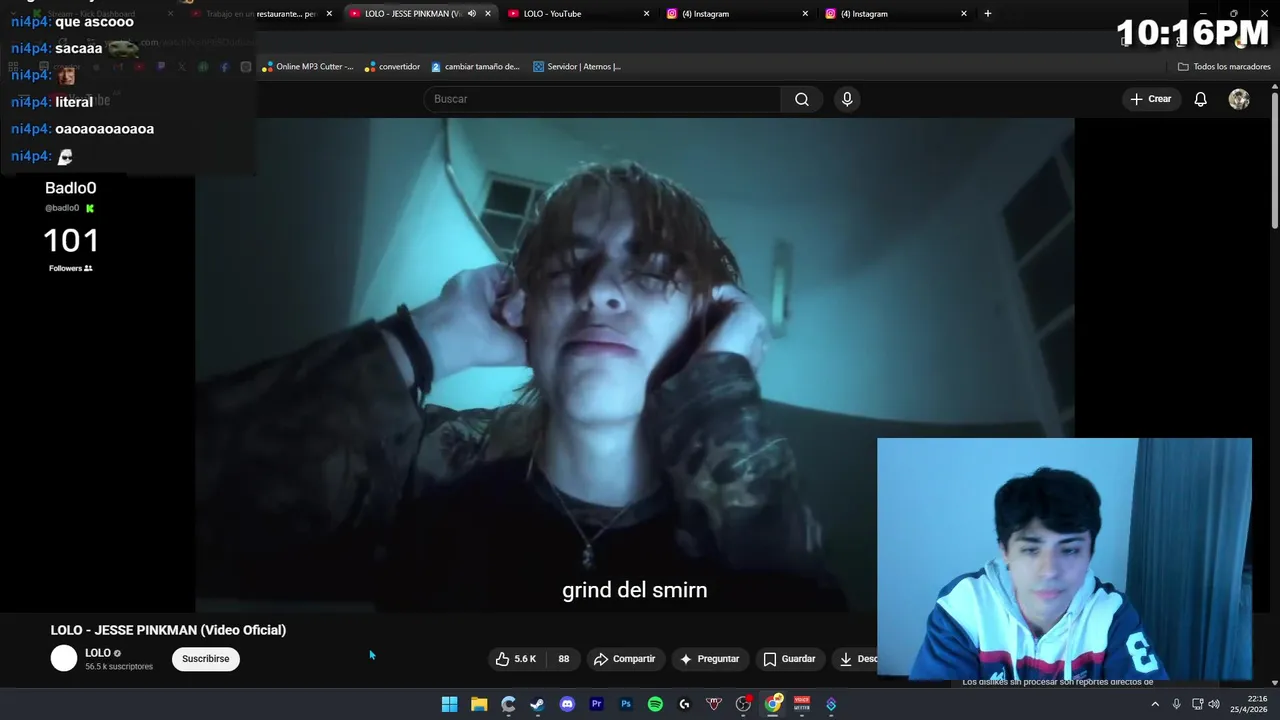The image size is (1280, 720).
Task: Open volume control in system tray
Action: 1214,704
